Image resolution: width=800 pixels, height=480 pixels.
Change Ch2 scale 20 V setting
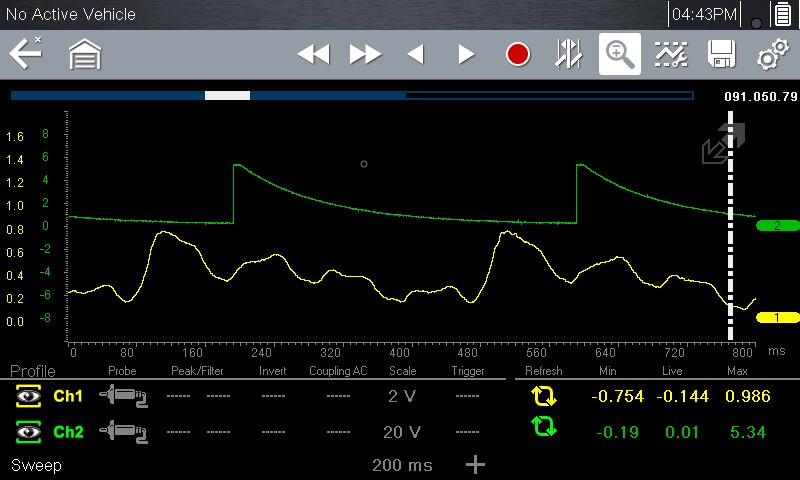[401, 432]
